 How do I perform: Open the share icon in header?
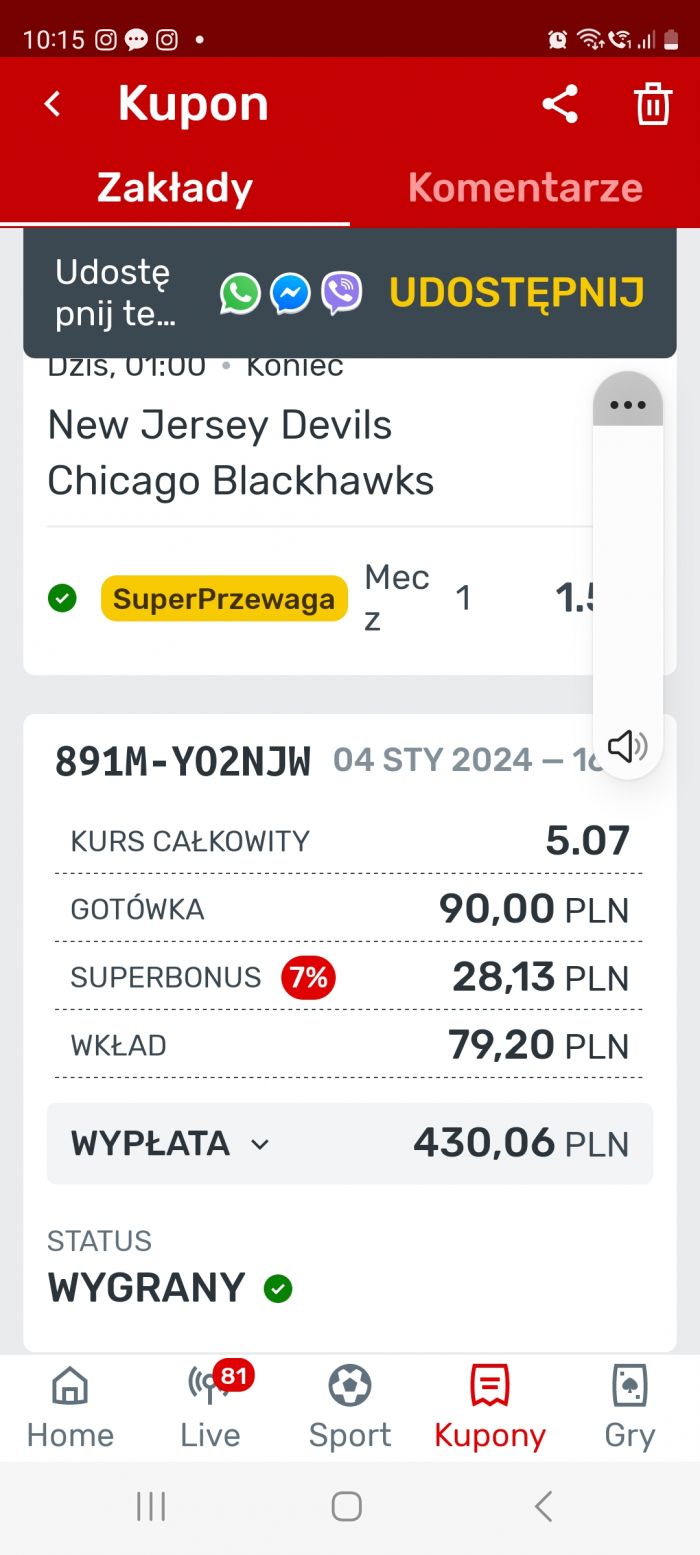point(560,104)
